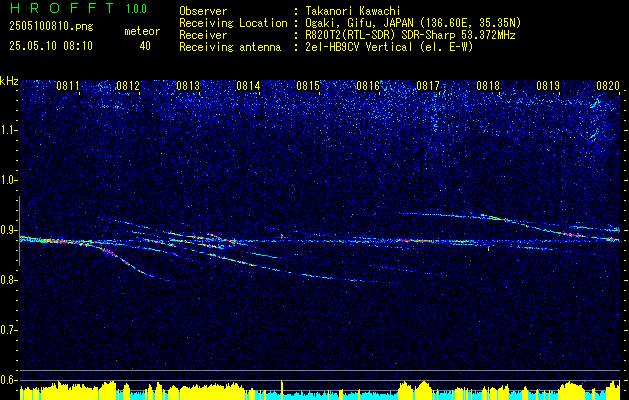The width and height of the screenshot is (629, 400).
Task: Click the 0813 time marker
Action: click(188, 85)
